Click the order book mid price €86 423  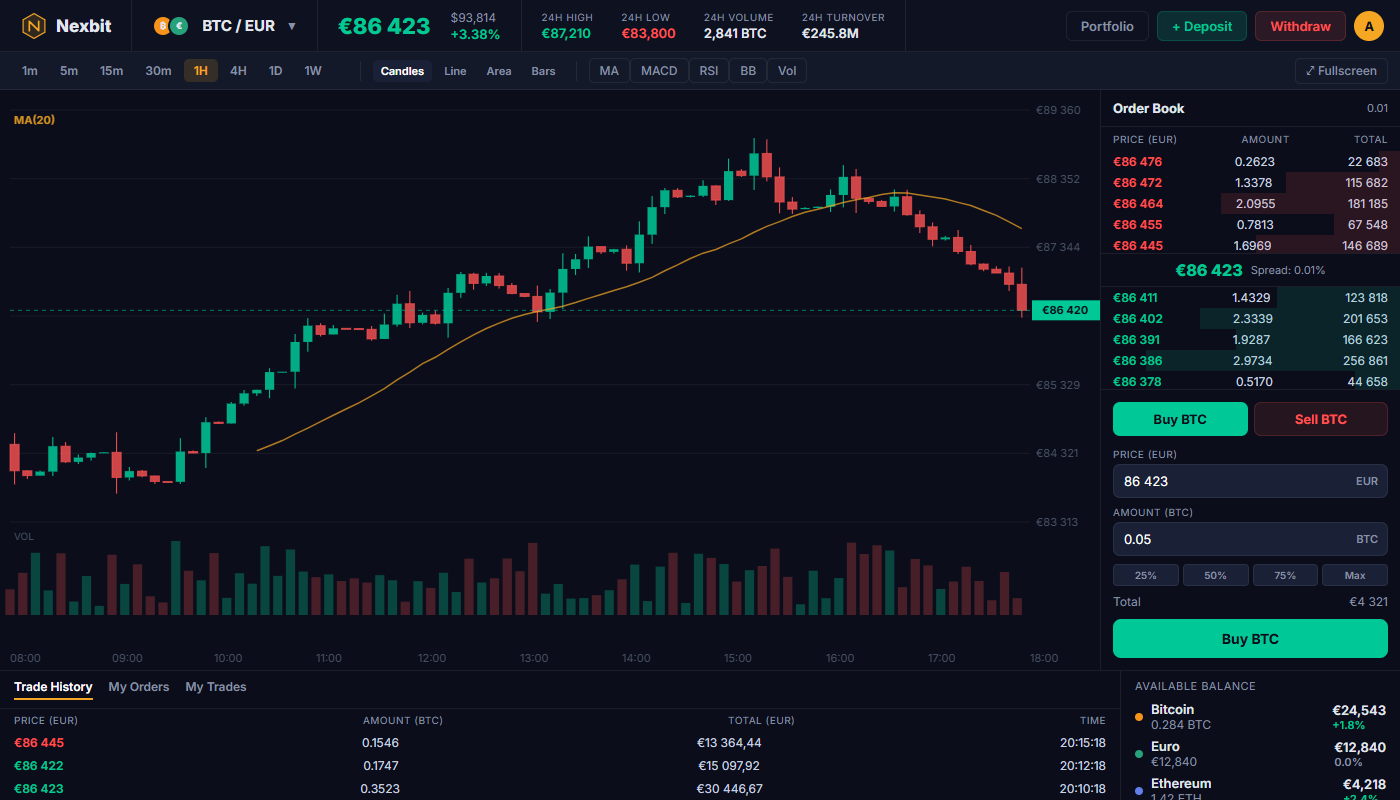[x=1209, y=270]
